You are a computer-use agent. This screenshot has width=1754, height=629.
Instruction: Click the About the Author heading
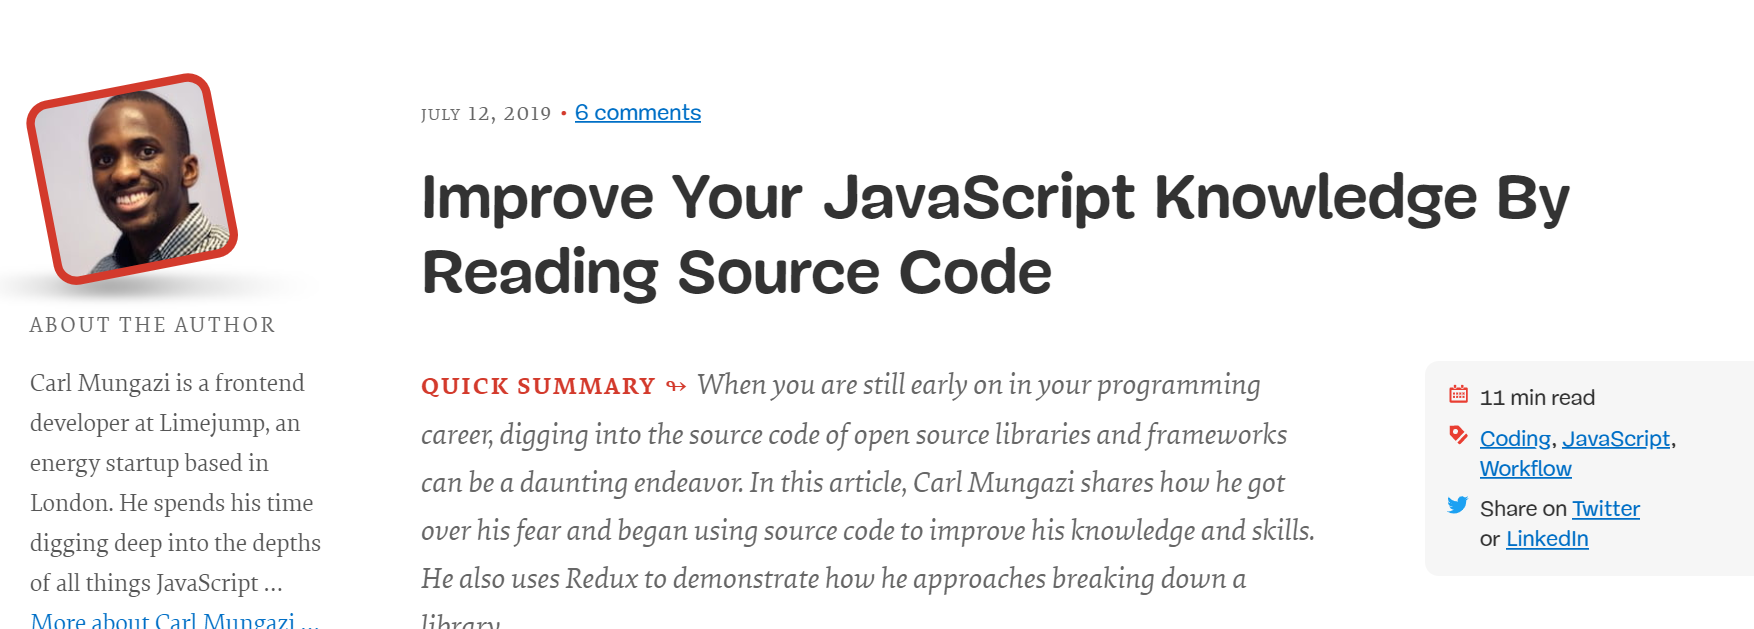(x=152, y=325)
